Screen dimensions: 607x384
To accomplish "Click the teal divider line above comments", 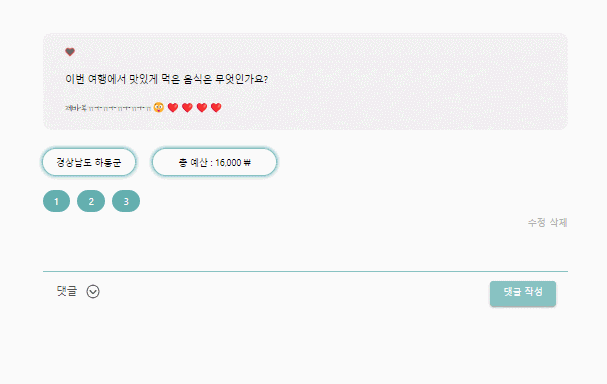I will click(305, 271).
